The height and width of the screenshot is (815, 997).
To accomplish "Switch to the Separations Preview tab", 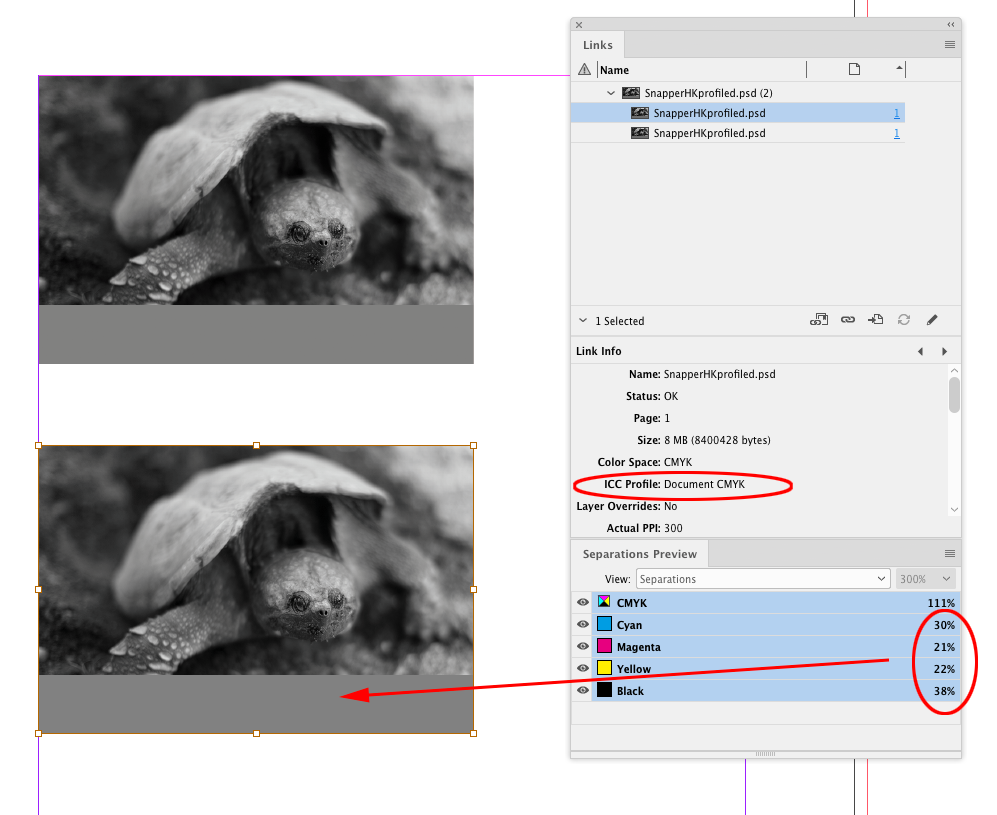I will [640, 554].
